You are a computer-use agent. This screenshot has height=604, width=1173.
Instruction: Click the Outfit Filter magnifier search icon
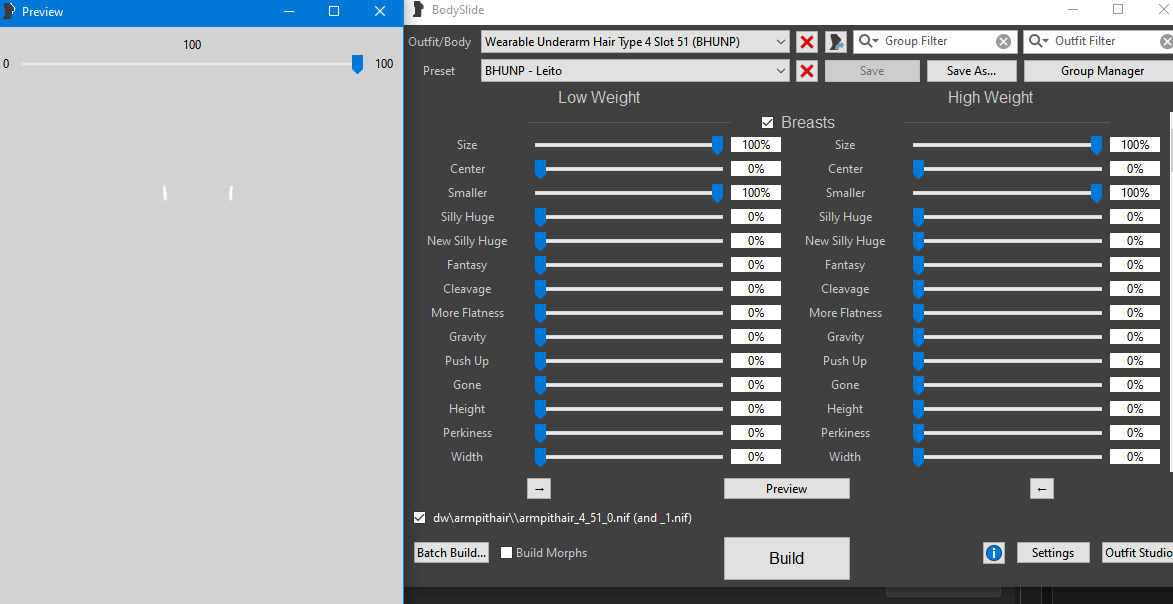1037,42
